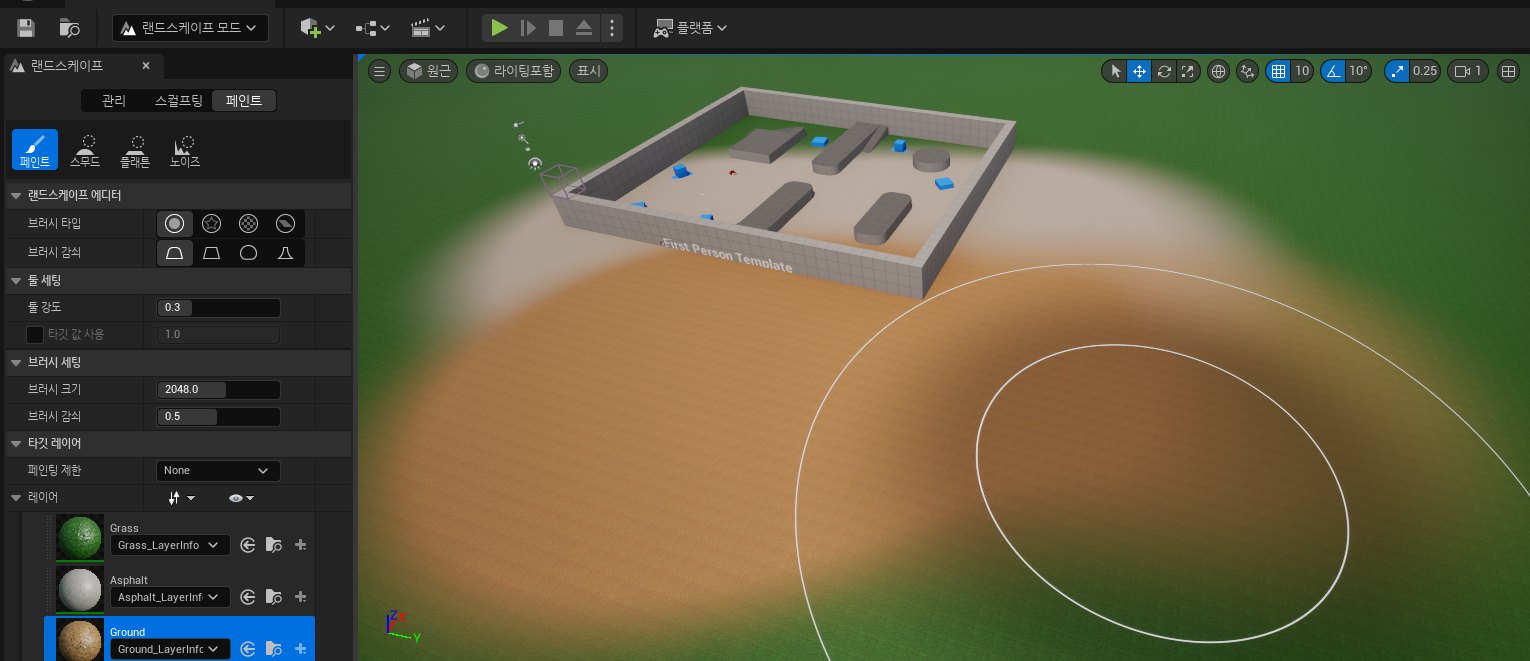Collapse the Layers (레이어) row

coord(16,497)
